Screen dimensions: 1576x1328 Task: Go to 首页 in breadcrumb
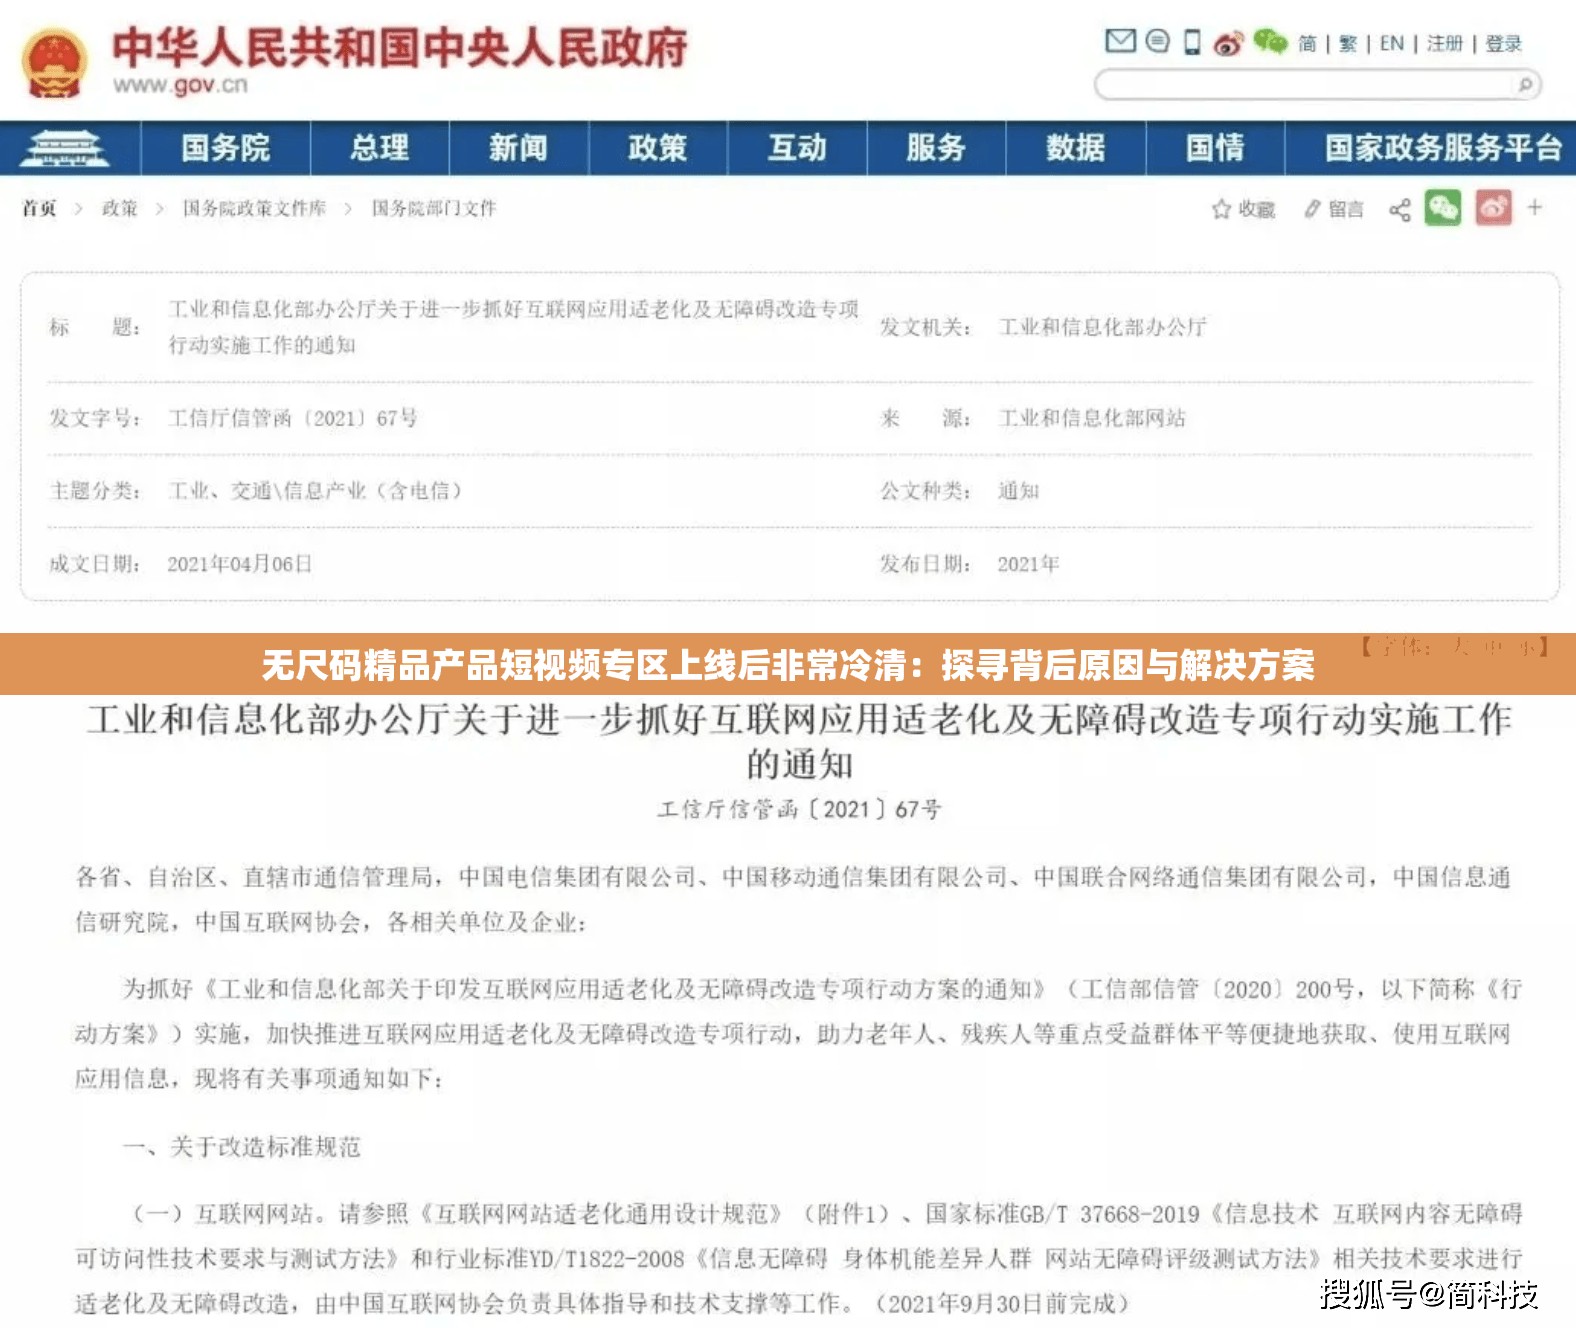(x=39, y=208)
